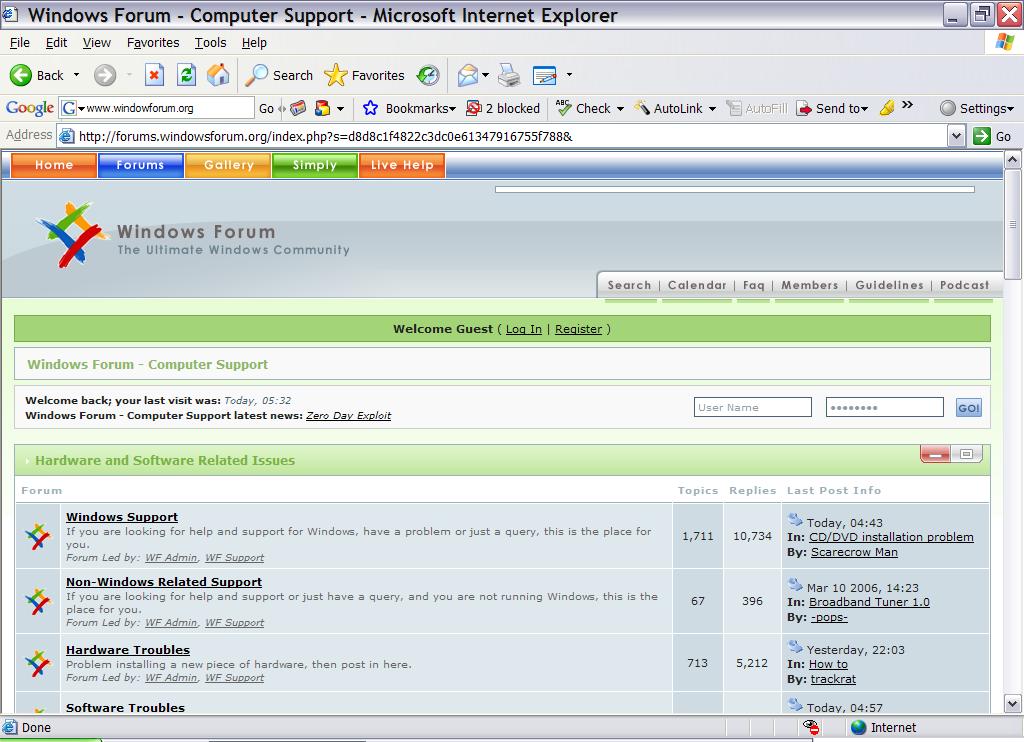This screenshot has height=742, width=1024.
Task: Expand the AutoLink dropdown arrow
Action: click(712, 108)
